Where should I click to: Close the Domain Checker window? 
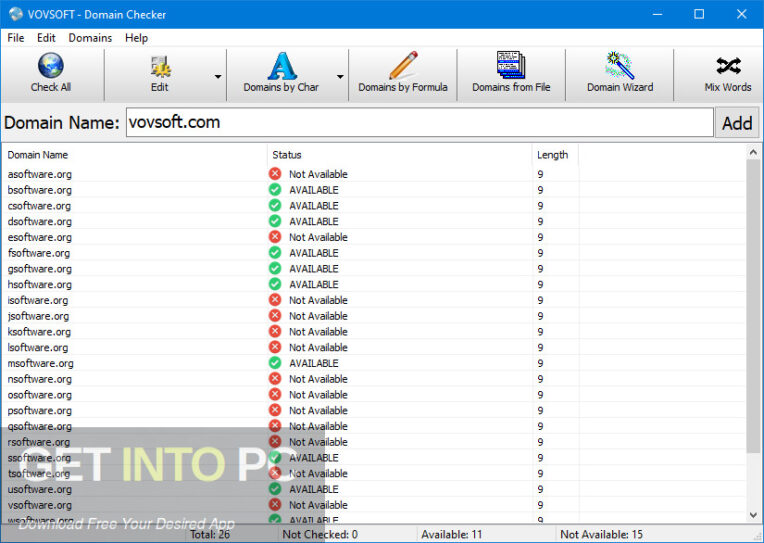click(x=742, y=14)
